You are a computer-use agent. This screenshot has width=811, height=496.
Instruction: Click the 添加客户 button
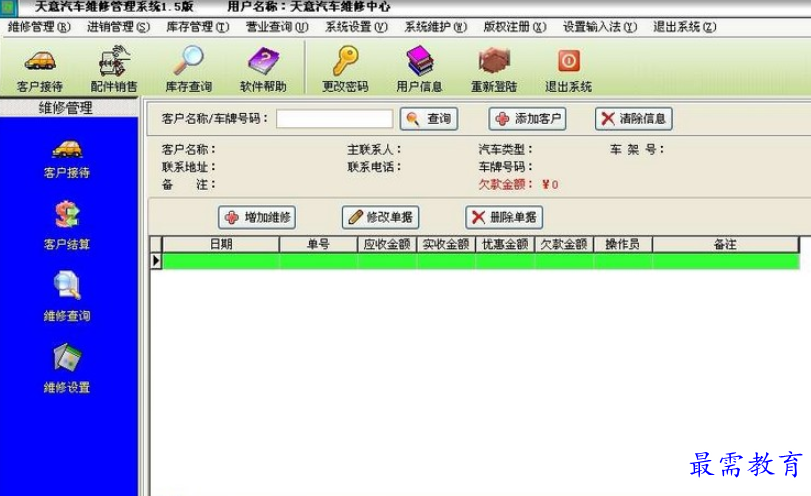click(528, 119)
